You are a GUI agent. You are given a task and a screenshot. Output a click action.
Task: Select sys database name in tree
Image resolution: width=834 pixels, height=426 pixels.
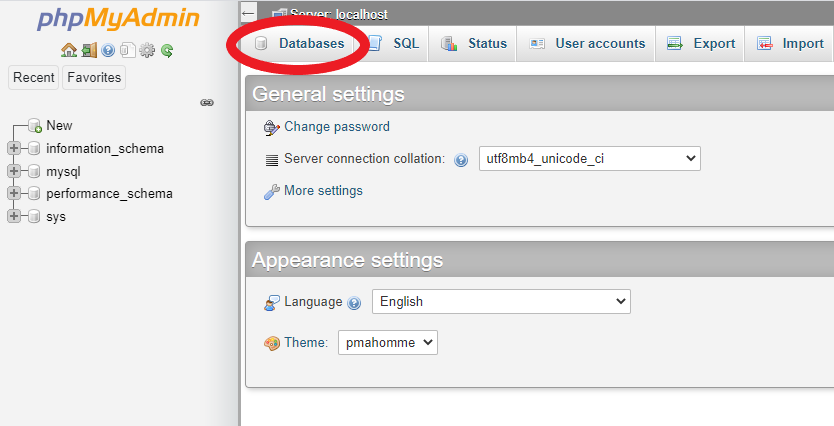(56, 216)
